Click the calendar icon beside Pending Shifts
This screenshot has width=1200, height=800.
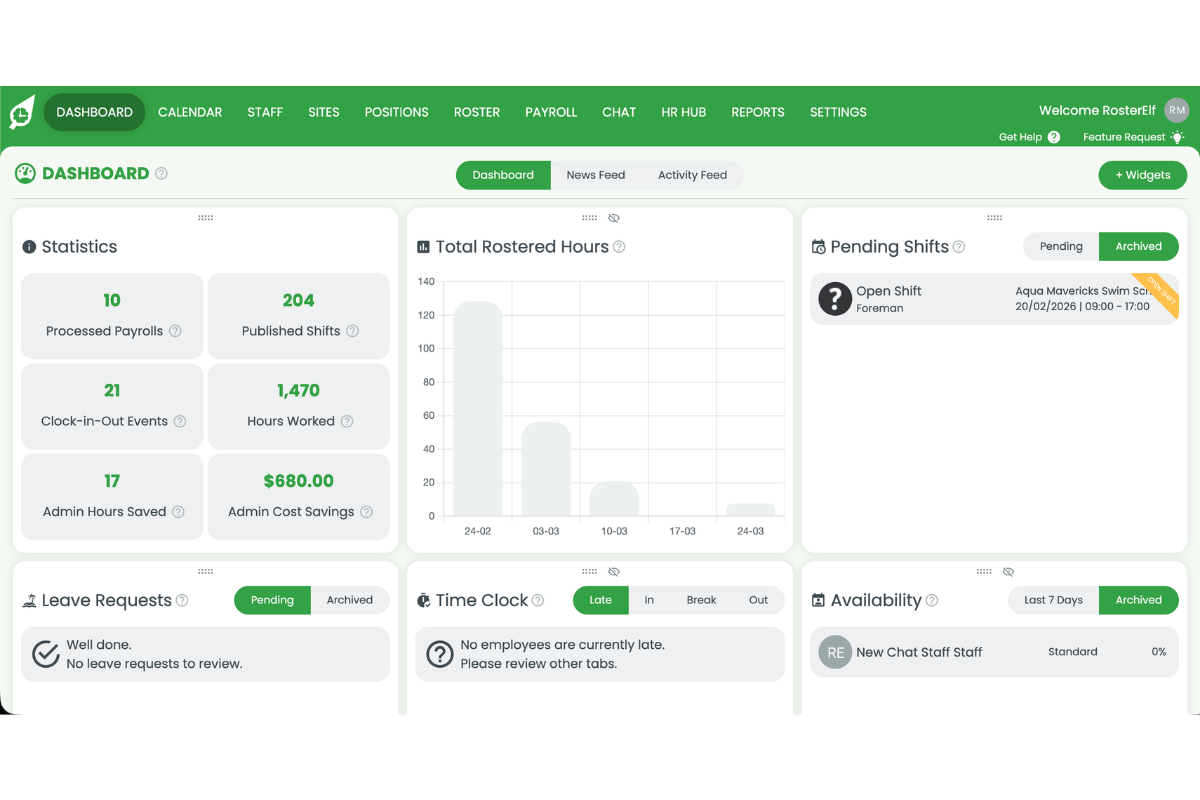point(820,246)
